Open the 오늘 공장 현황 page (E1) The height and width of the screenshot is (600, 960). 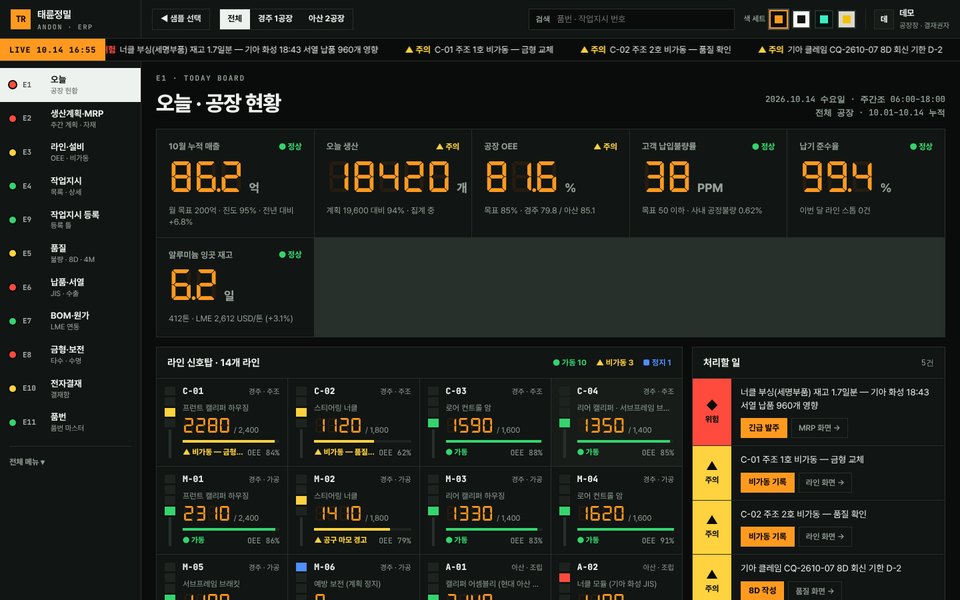(70, 84)
